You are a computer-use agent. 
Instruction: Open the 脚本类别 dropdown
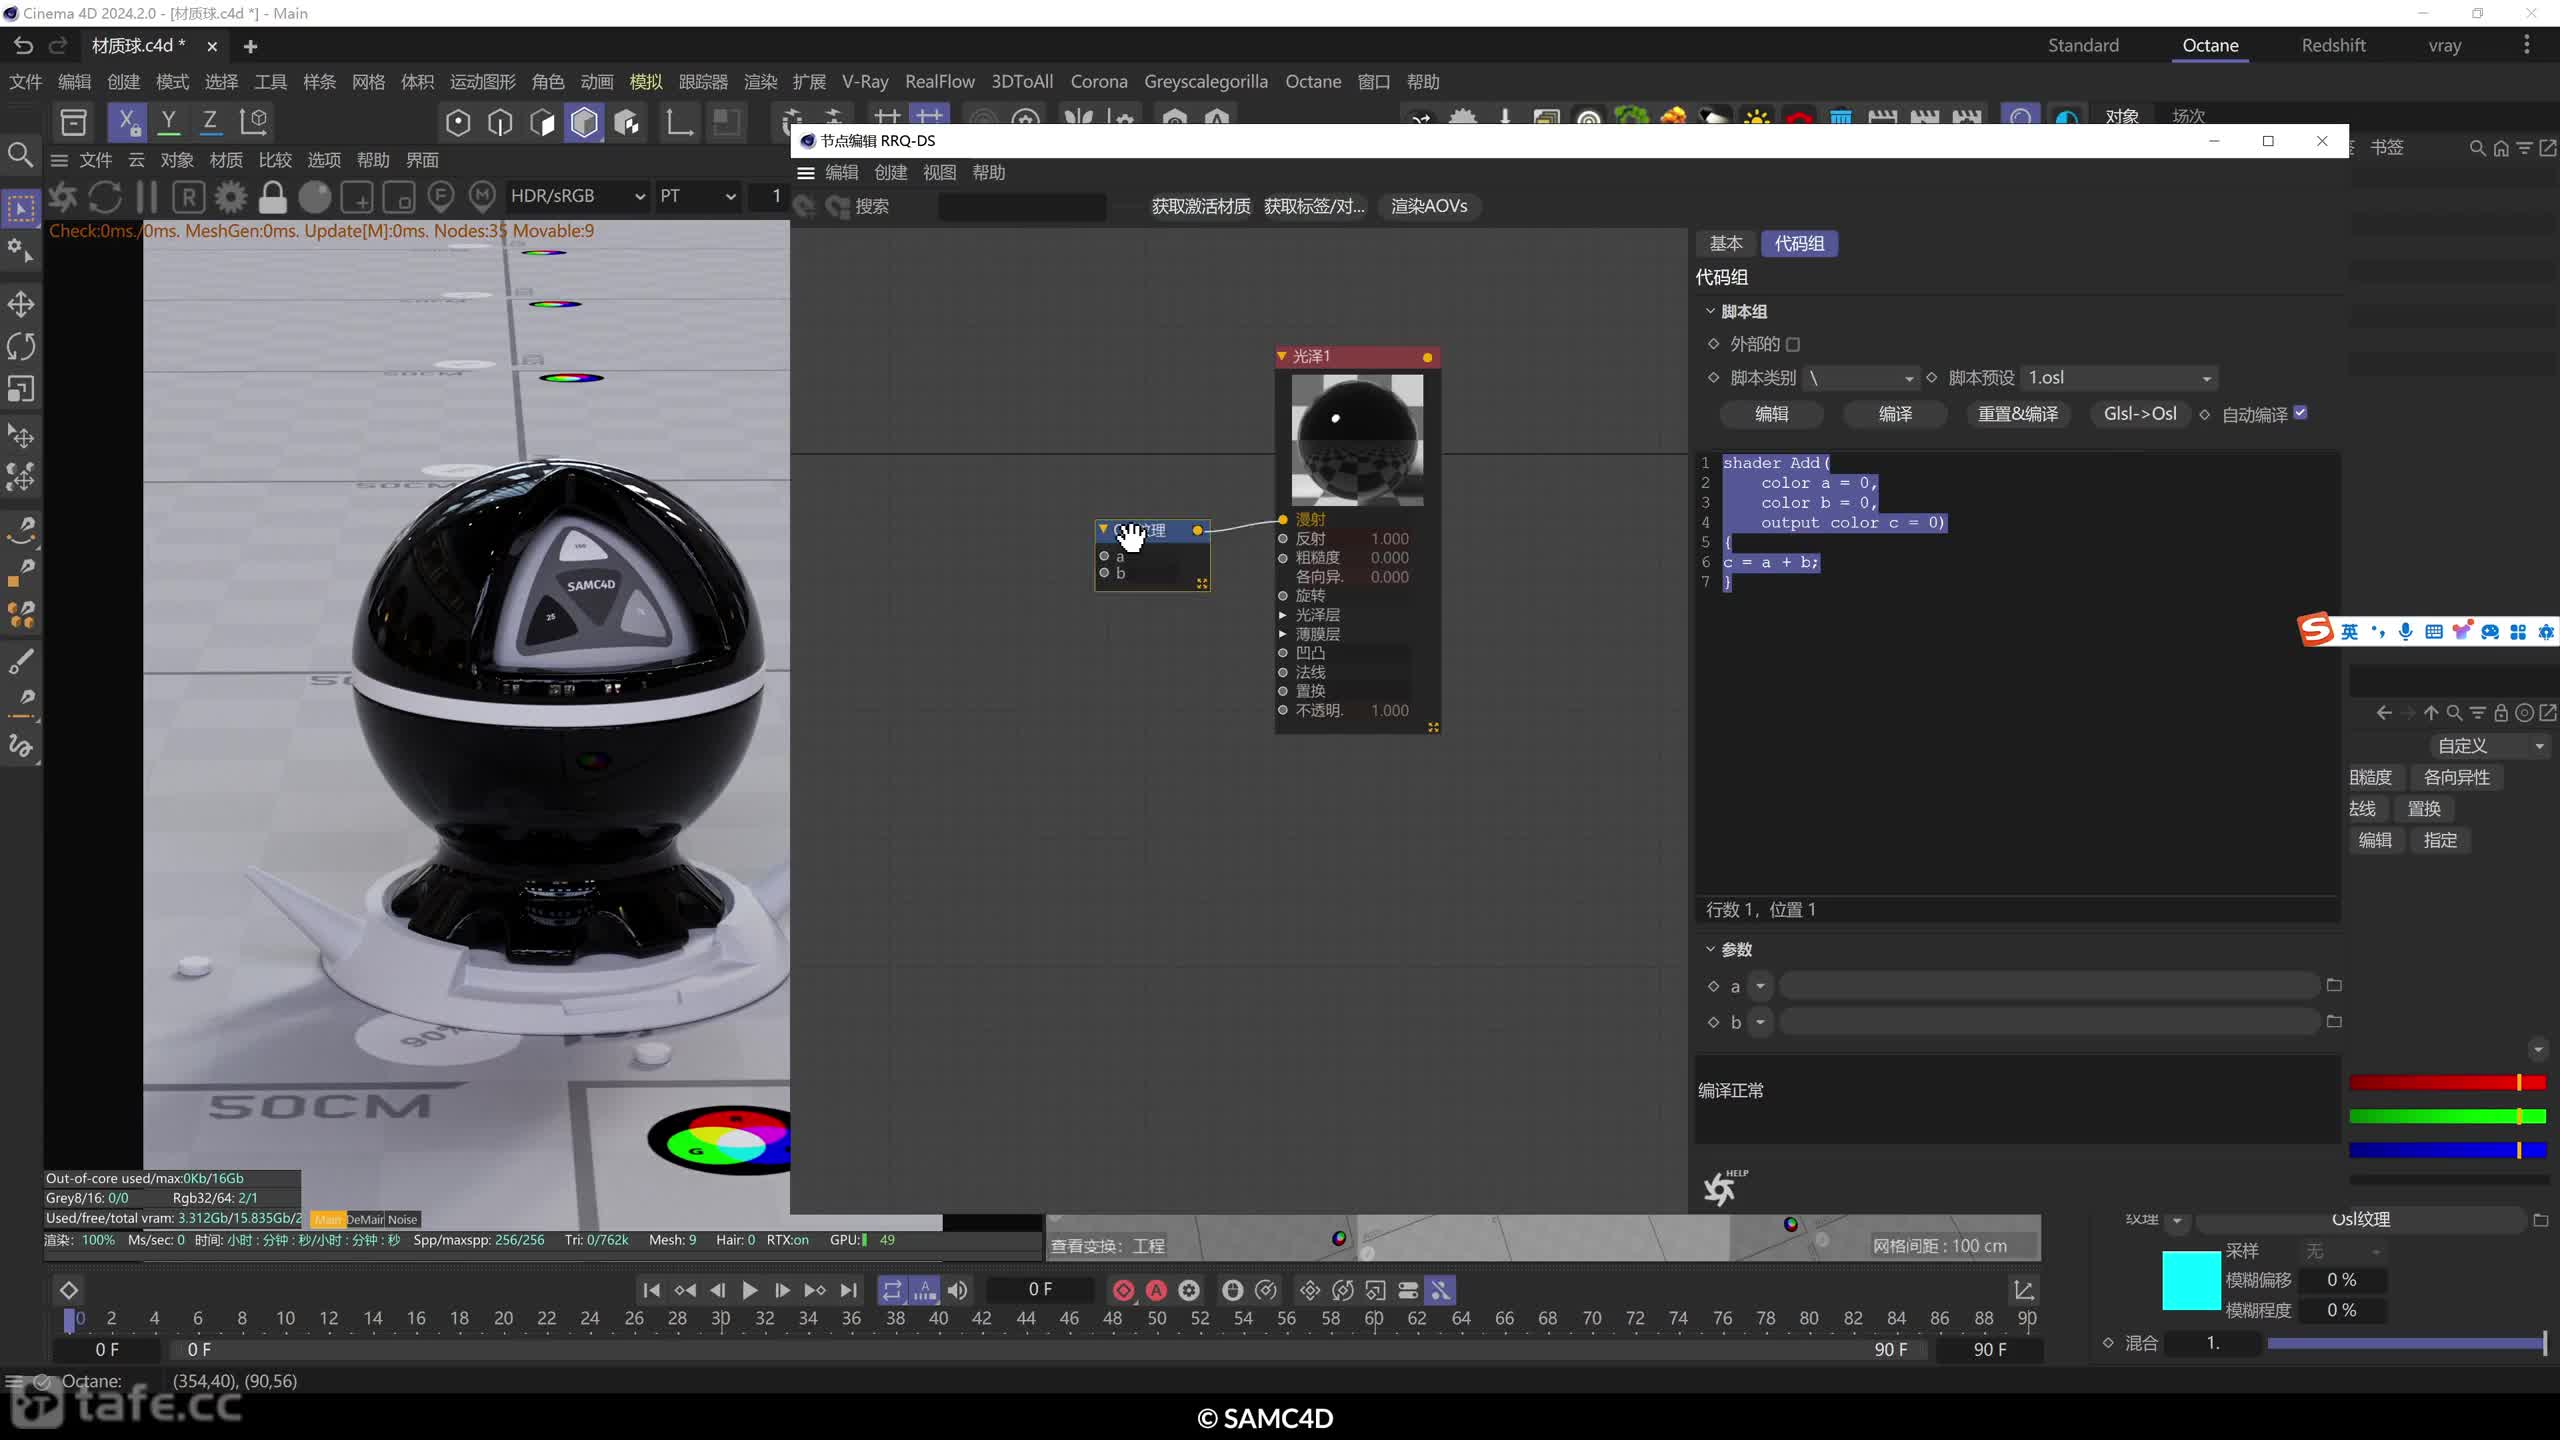point(1861,378)
